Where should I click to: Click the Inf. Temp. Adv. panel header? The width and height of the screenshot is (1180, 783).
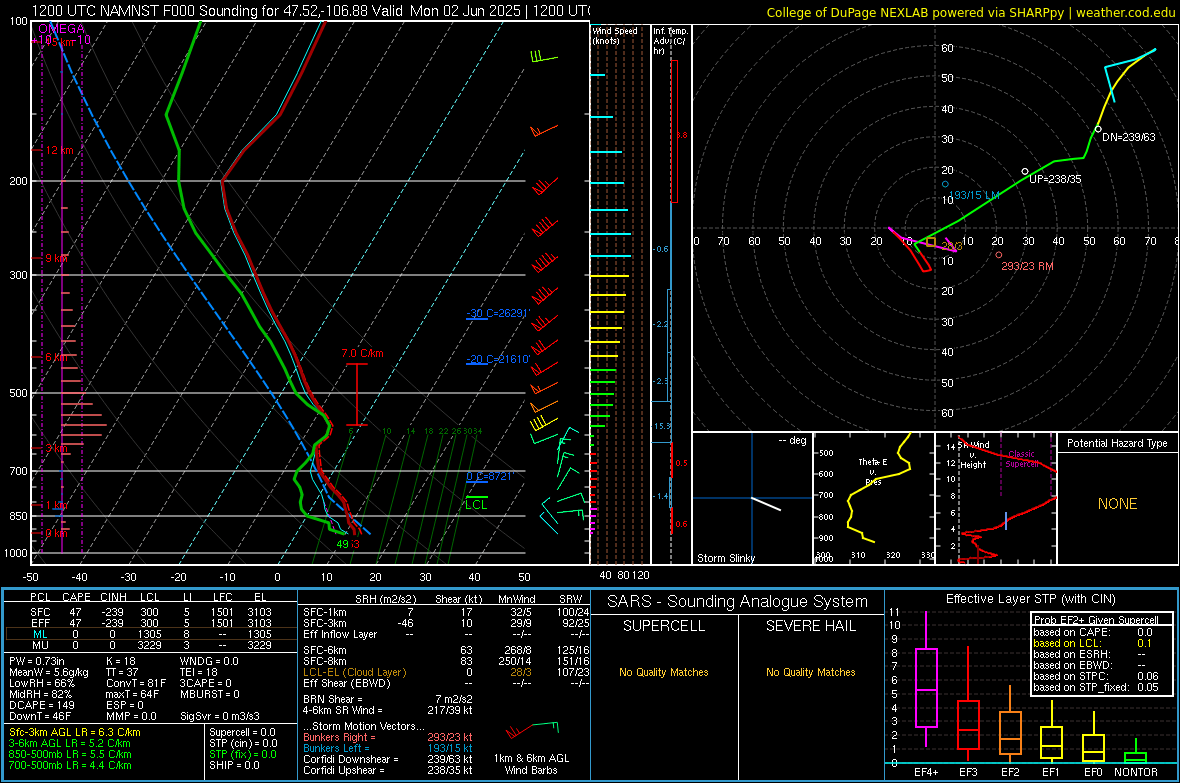coord(670,41)
